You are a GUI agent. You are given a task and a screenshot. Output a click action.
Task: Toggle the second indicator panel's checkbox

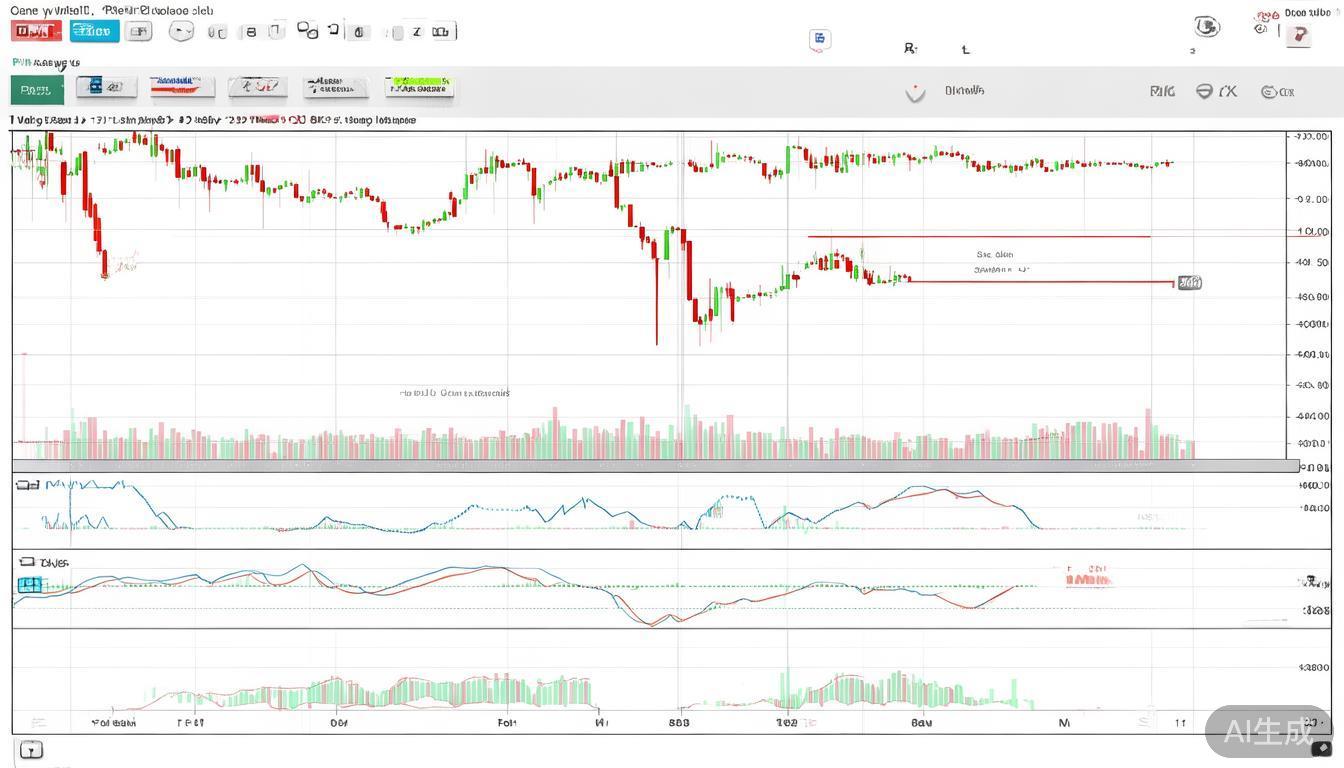tap(27, 562)
